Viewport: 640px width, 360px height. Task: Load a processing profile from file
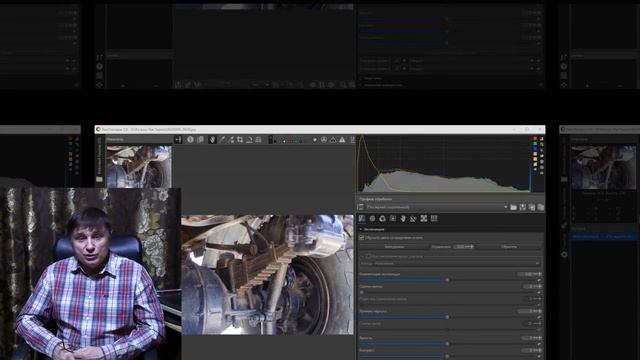pos(513,207)
